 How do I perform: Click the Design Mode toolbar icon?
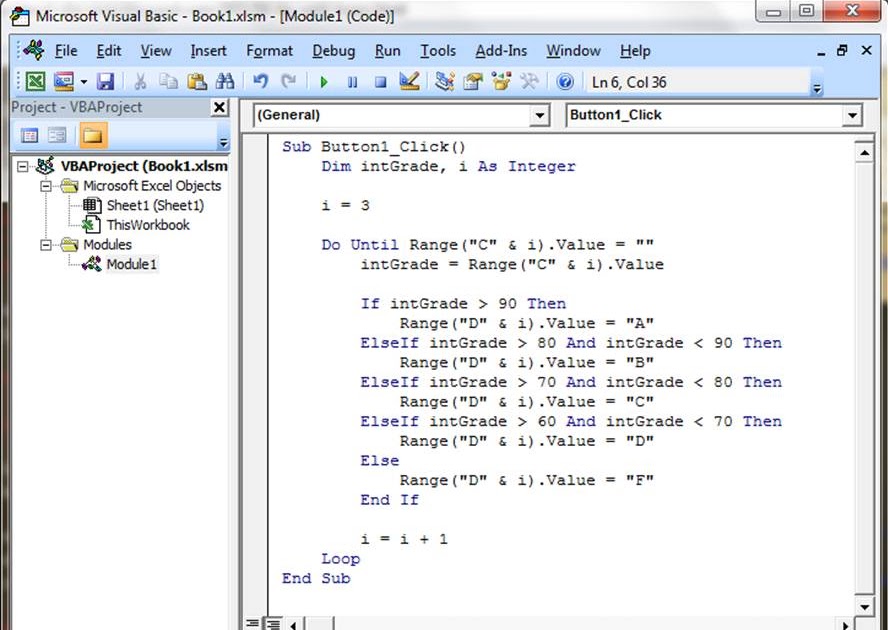410,82
